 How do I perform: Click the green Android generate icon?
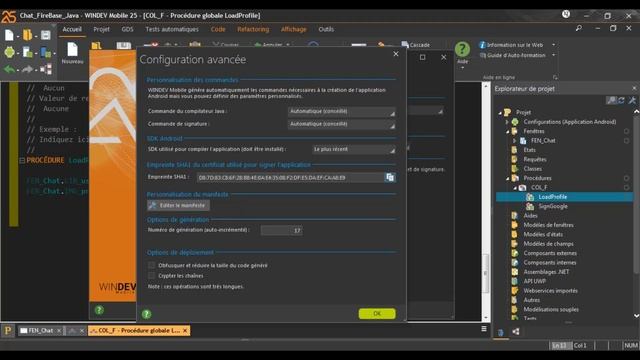[9, 52]
